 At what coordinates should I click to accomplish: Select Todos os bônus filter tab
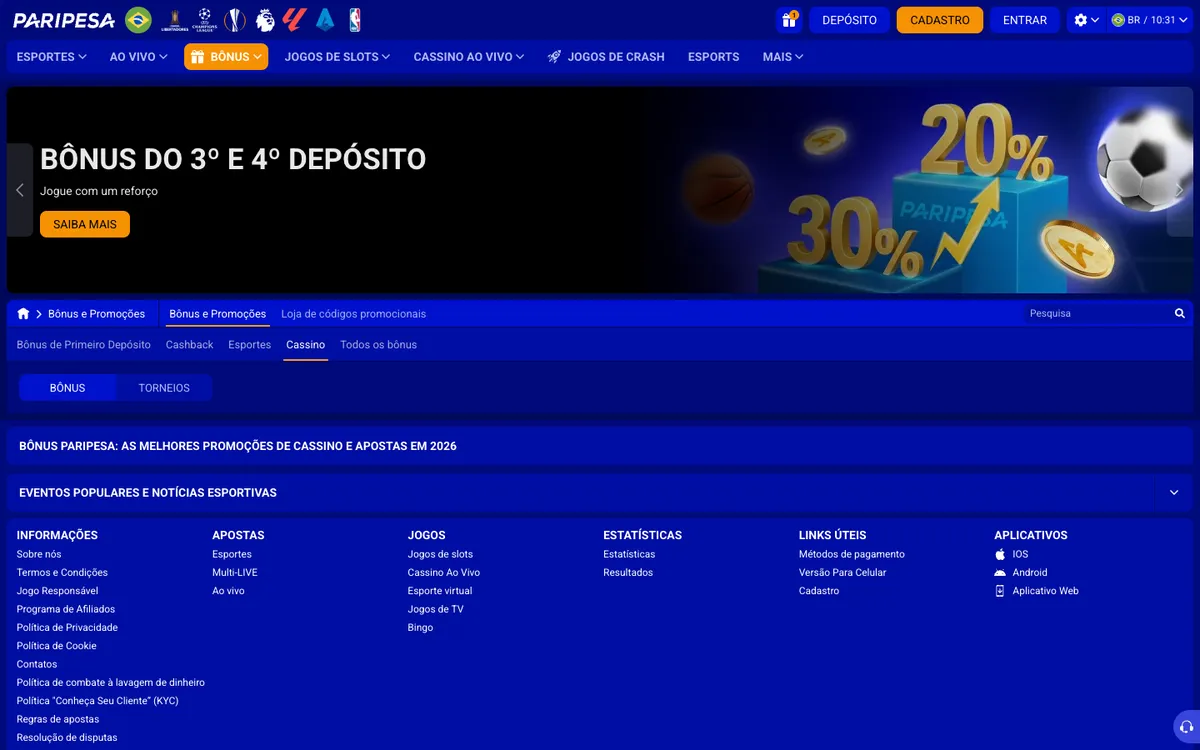(x=378, y=345)
